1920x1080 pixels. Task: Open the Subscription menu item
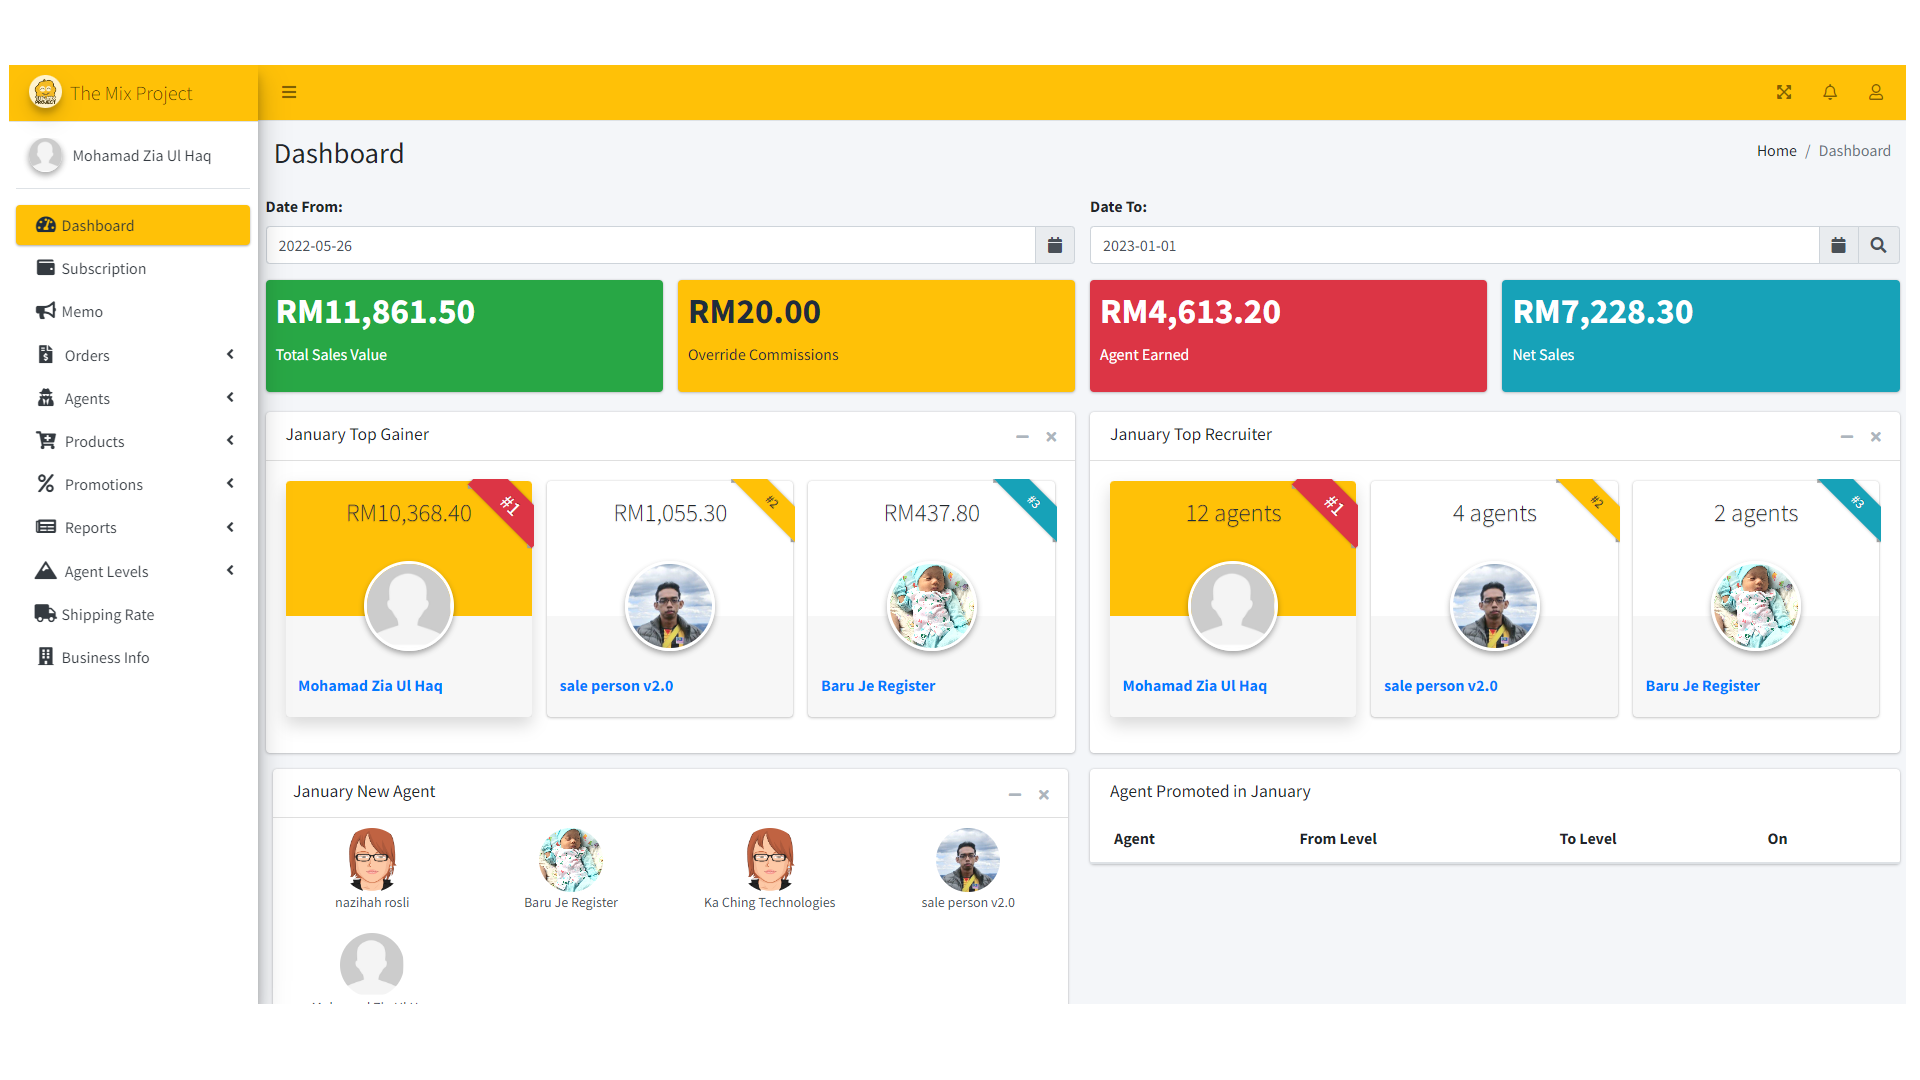103,269
